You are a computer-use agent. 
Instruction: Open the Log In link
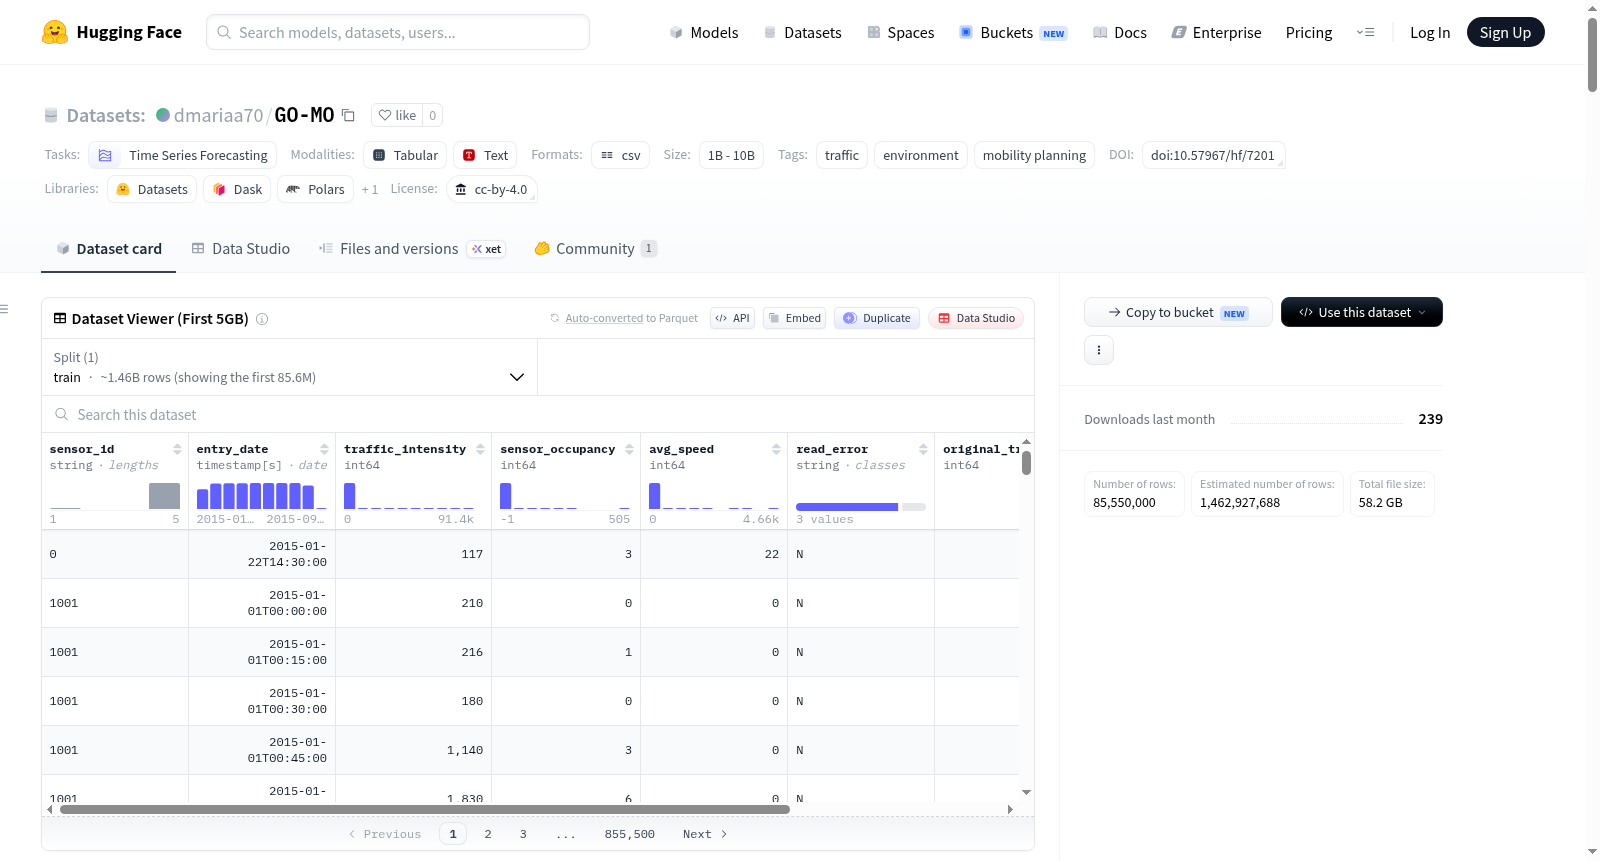(1429, 32)
